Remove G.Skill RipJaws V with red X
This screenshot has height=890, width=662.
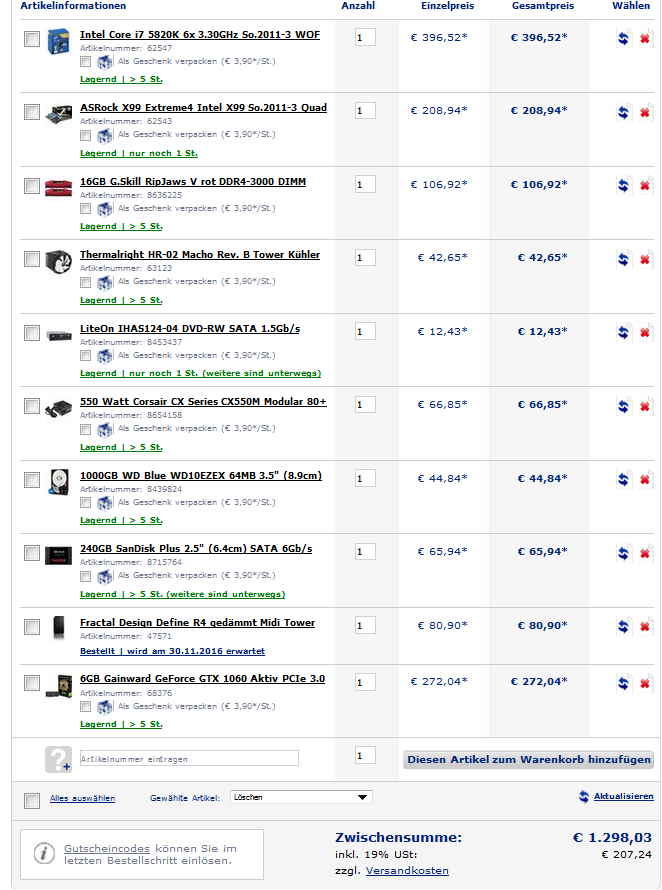(x=645, y=186)
